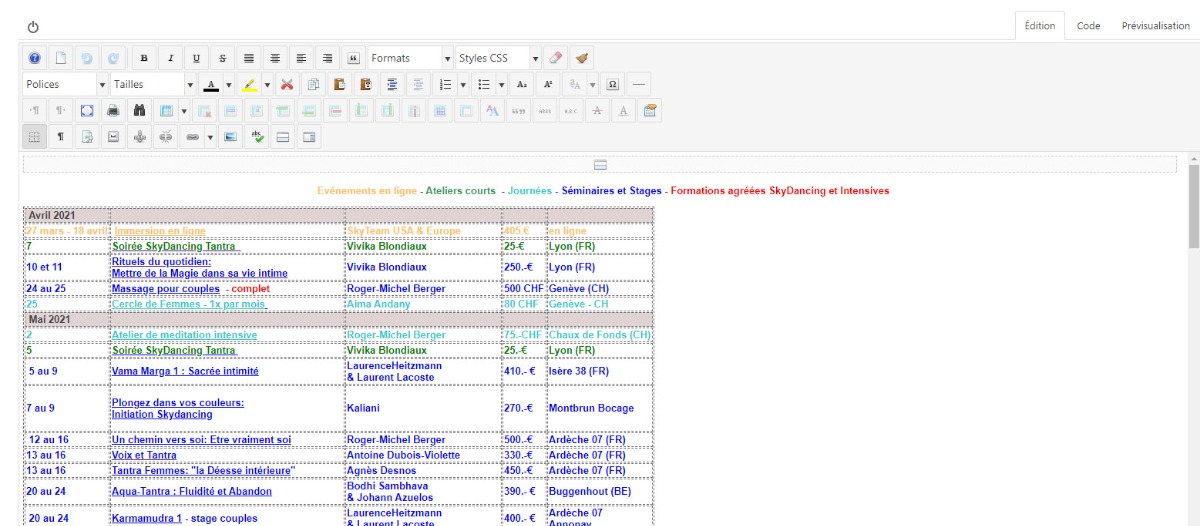Open 'Vama Marga 1 : Sacrée intimité' link
Screen dimensions: 1200x526
coord(185,371)
